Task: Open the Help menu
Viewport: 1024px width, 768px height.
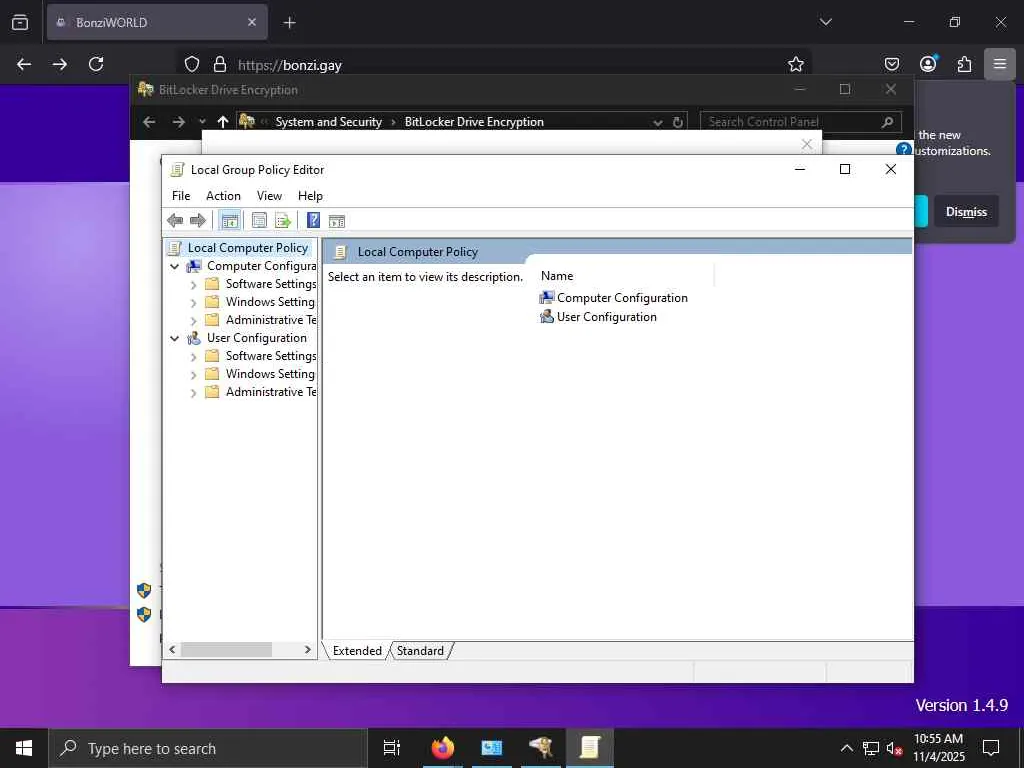Action: coord(310,196)
